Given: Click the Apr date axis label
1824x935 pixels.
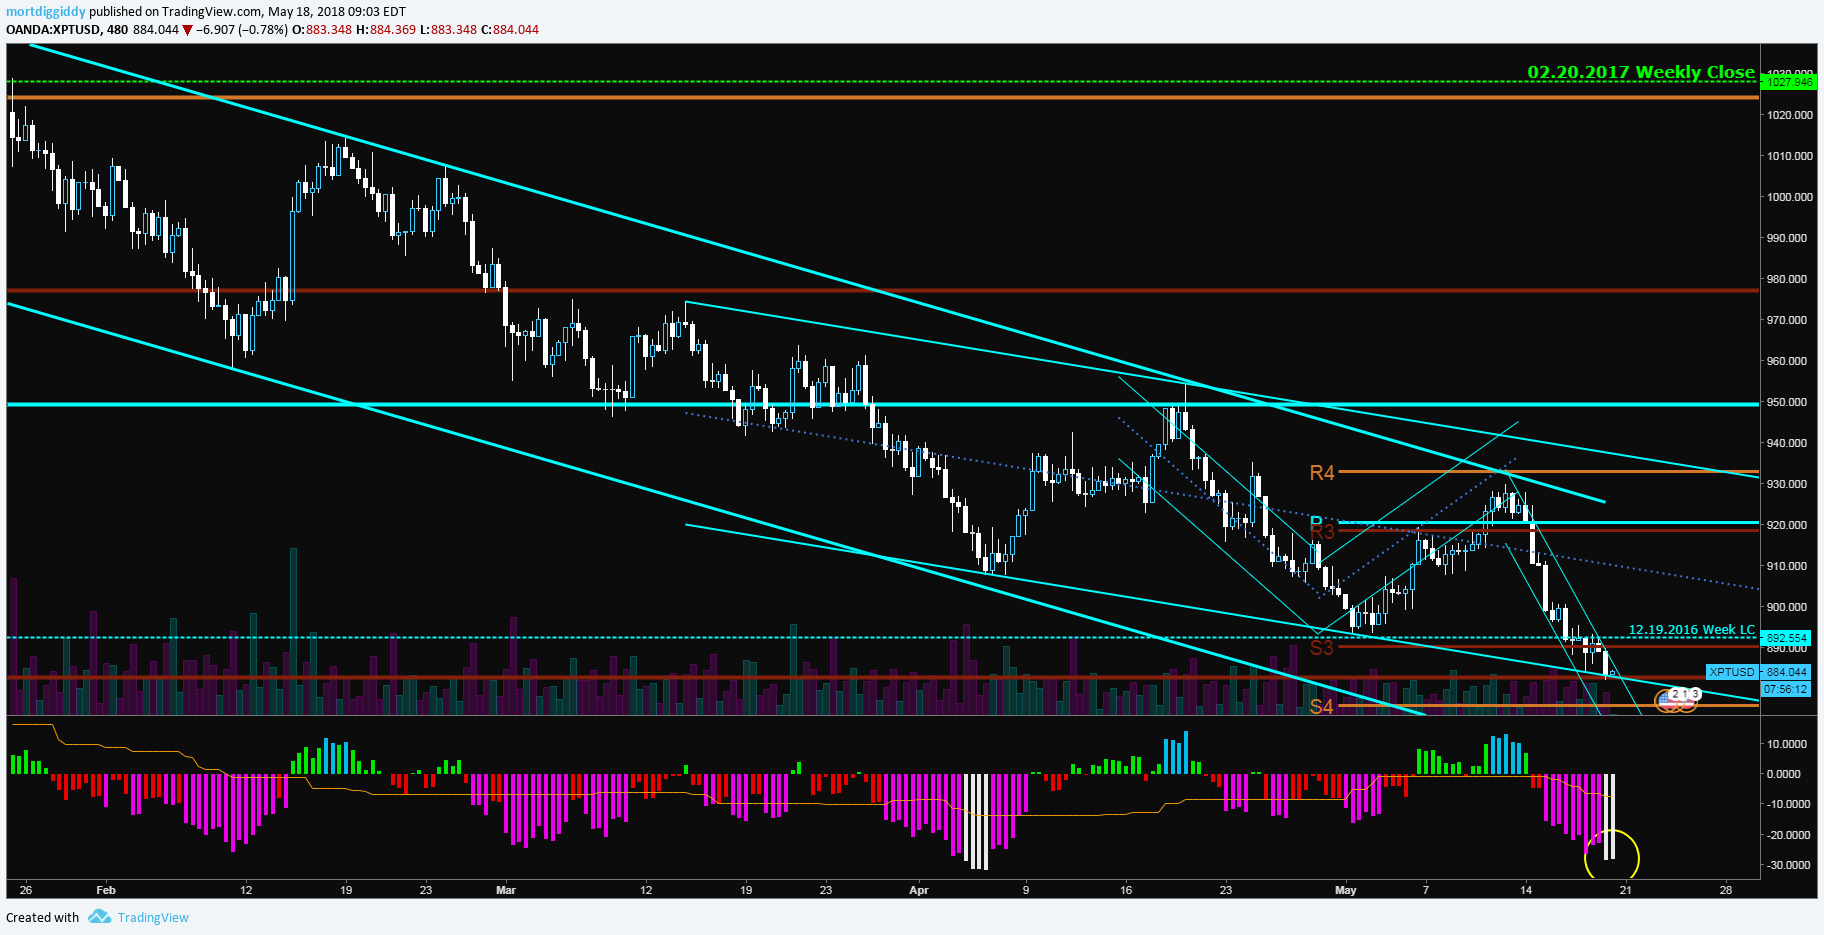Looking at the screenshot, I should 919,890.
